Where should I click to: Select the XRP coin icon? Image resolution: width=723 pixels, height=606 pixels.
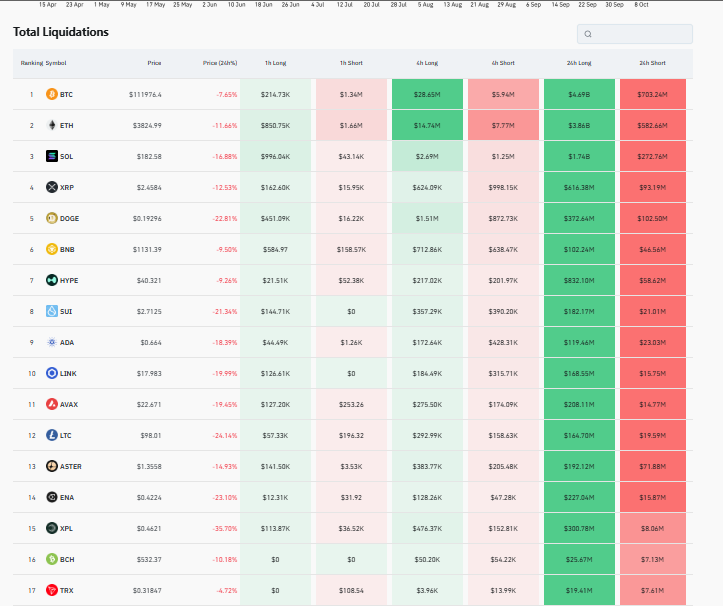52,188
